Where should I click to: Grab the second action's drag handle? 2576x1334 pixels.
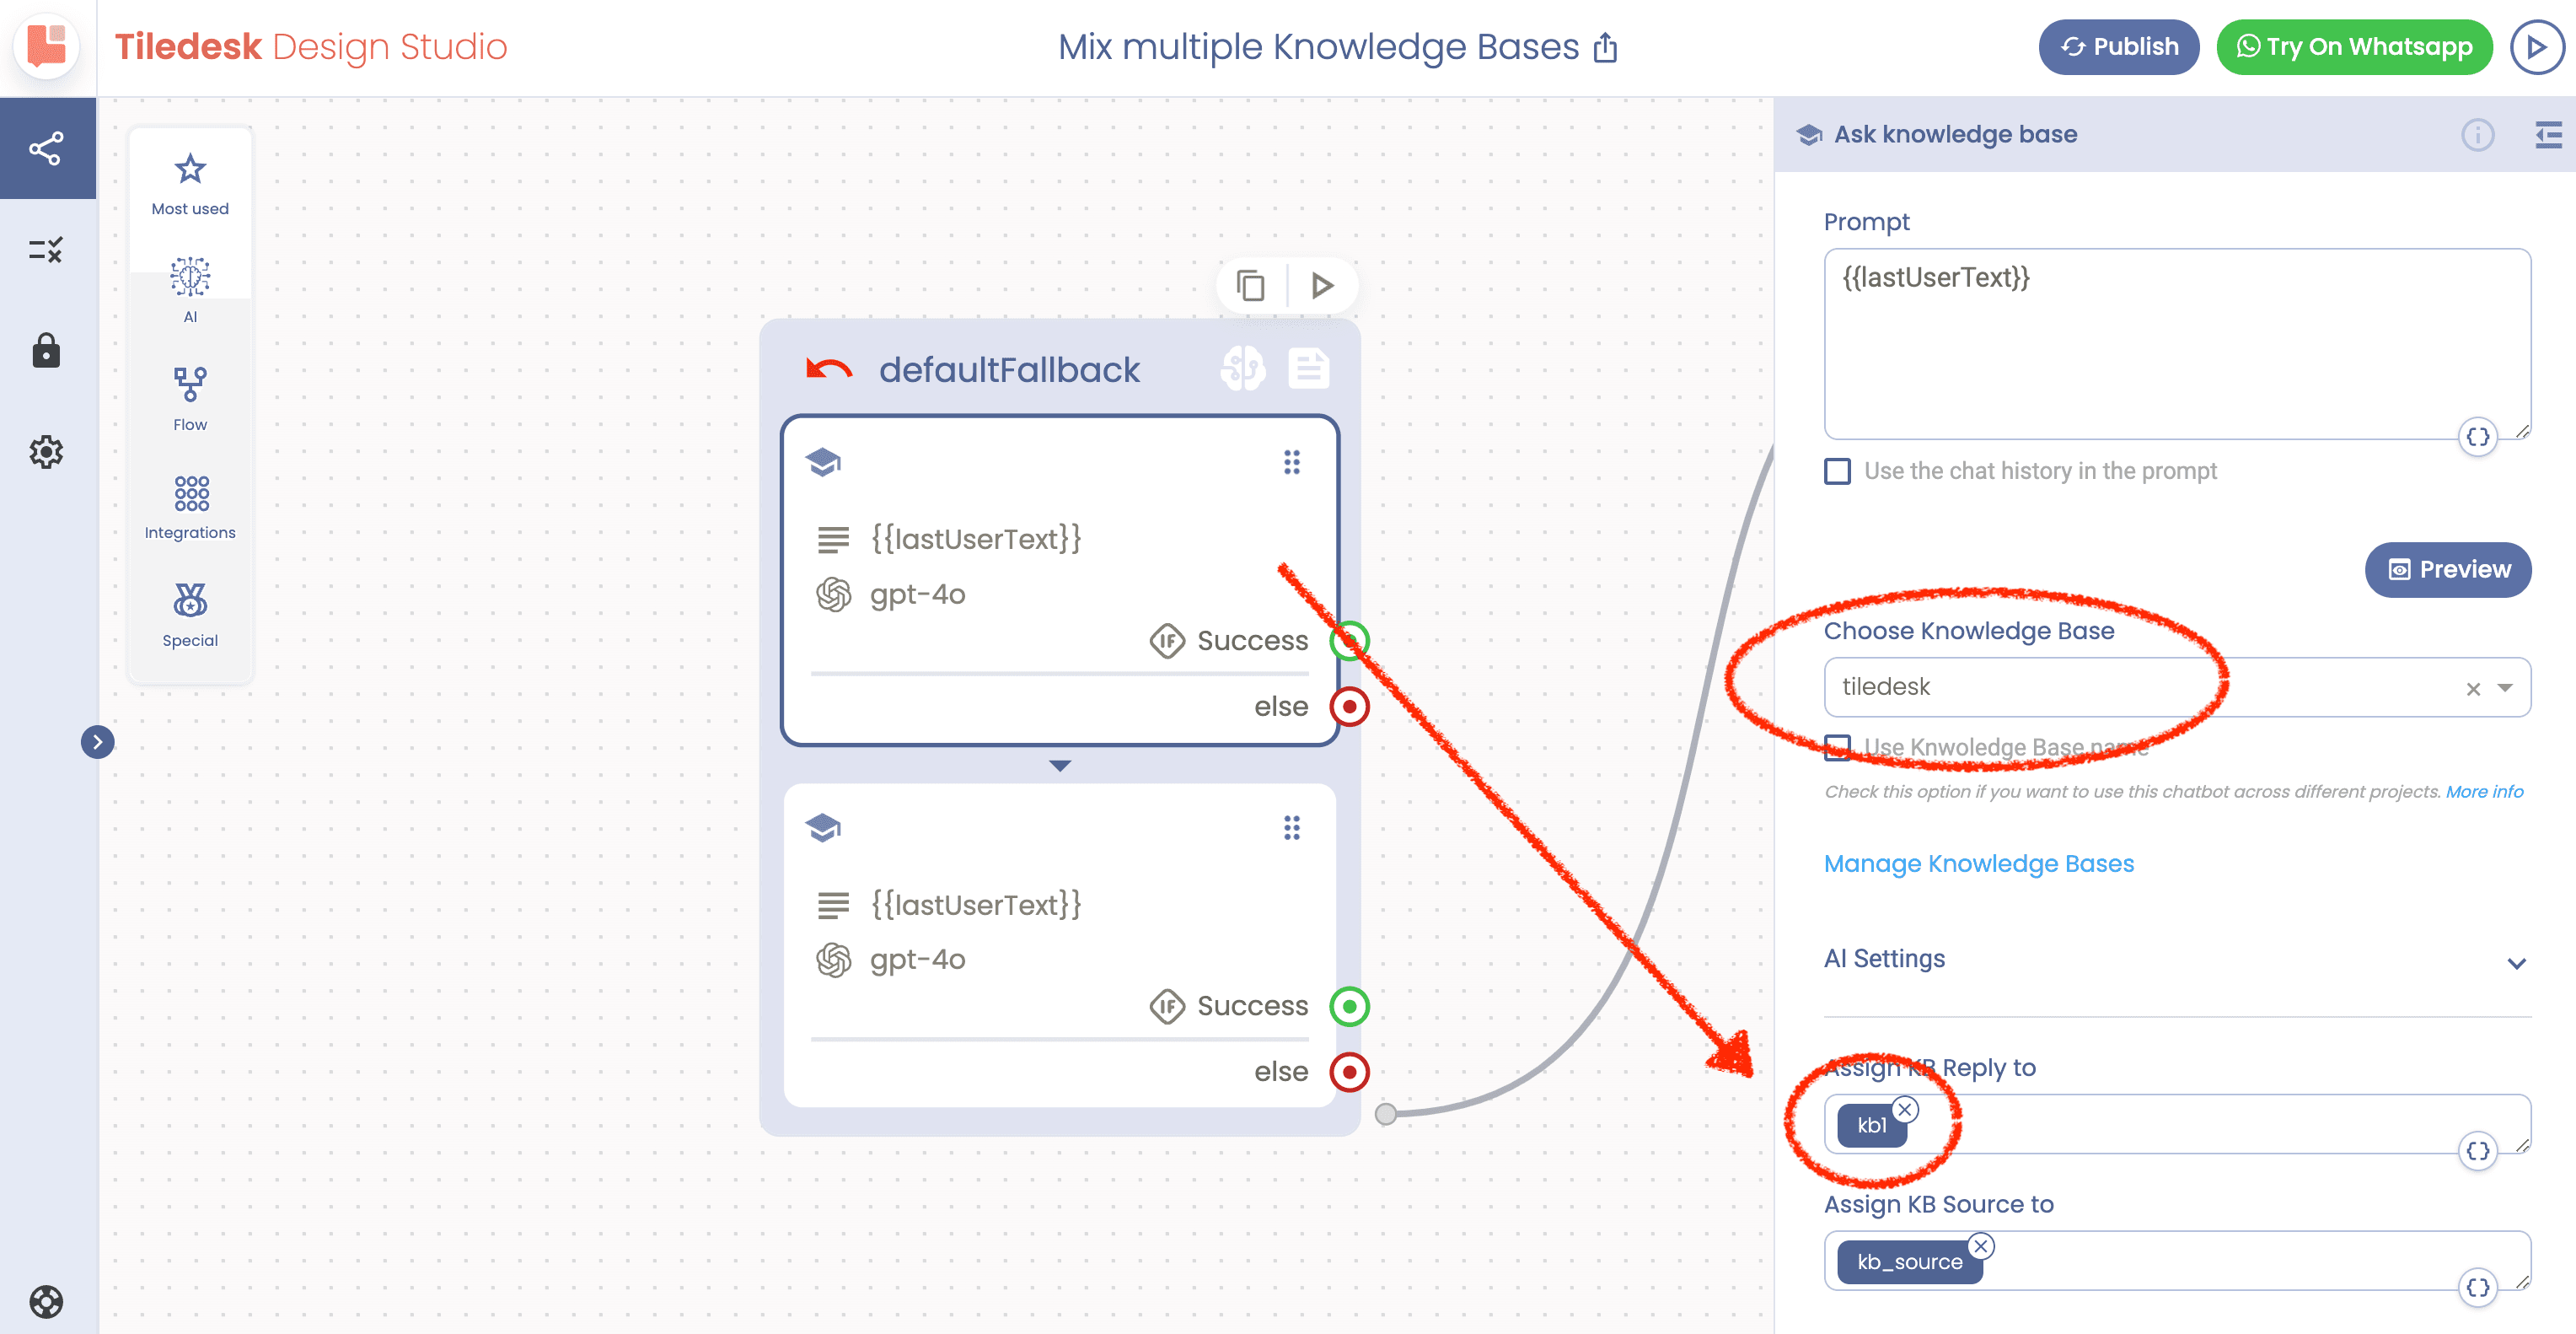(1292, 828)
